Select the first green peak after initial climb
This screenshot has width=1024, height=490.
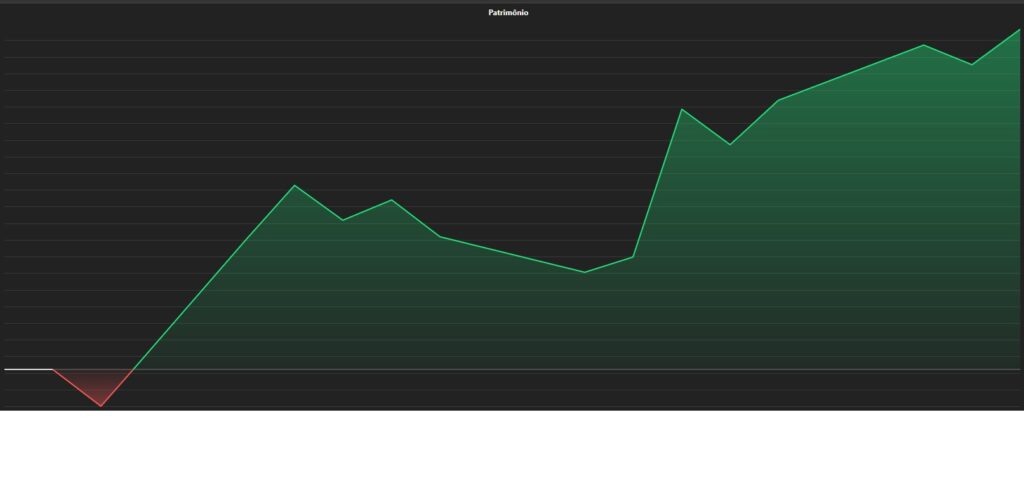[x=294, y=185]
